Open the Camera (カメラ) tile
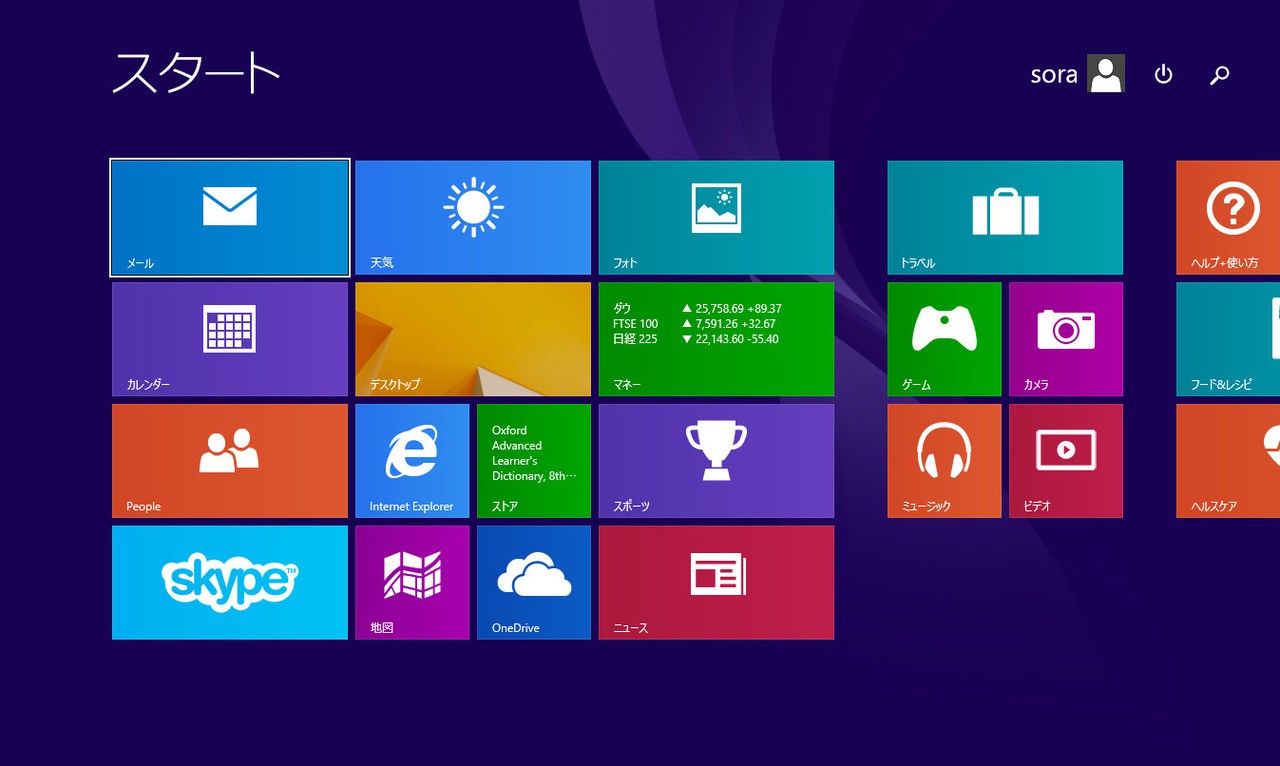Screen dimensions: 1280x766 click(x=1066, y=339)
